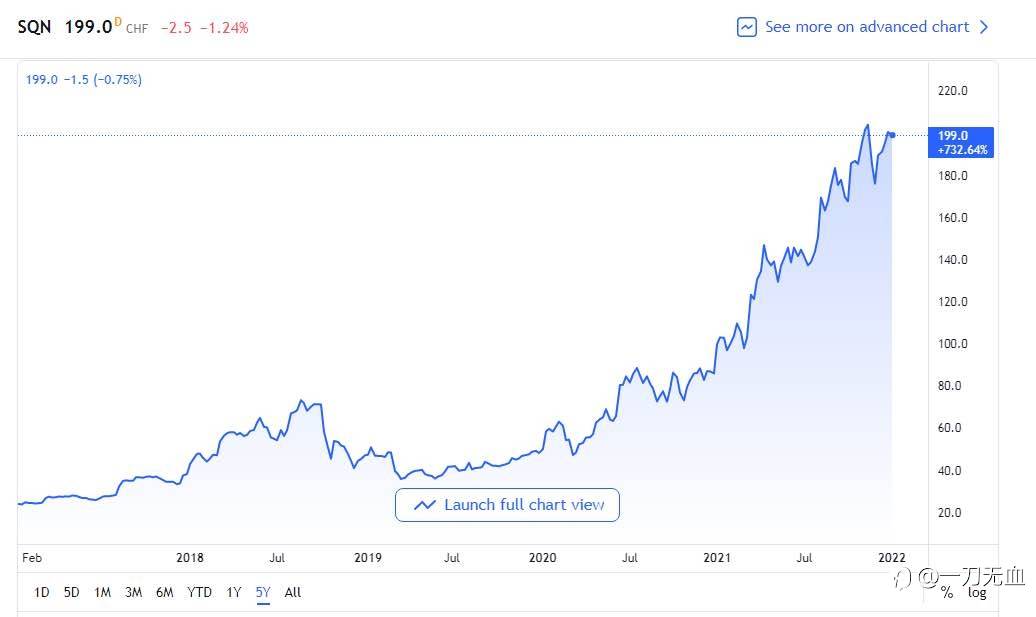The height and width of the screenshot is (617, 1036).
Task: Choose the 1M range
Action: click(x=102, y=592)
